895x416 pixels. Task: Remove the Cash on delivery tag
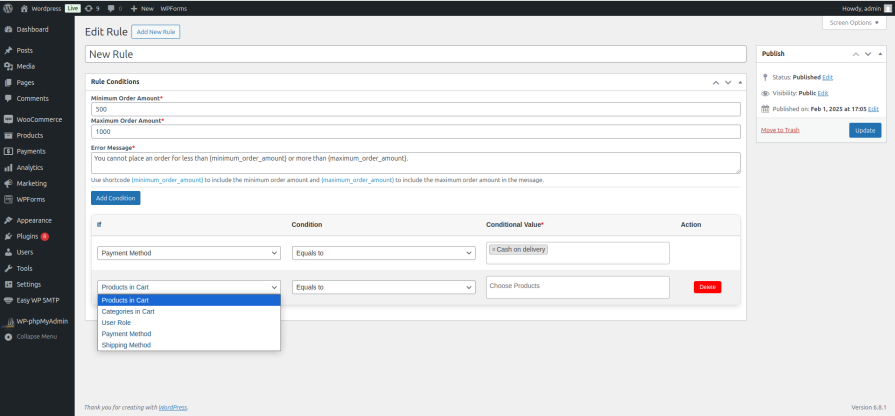pyautogui.click(x=494, y=249)
